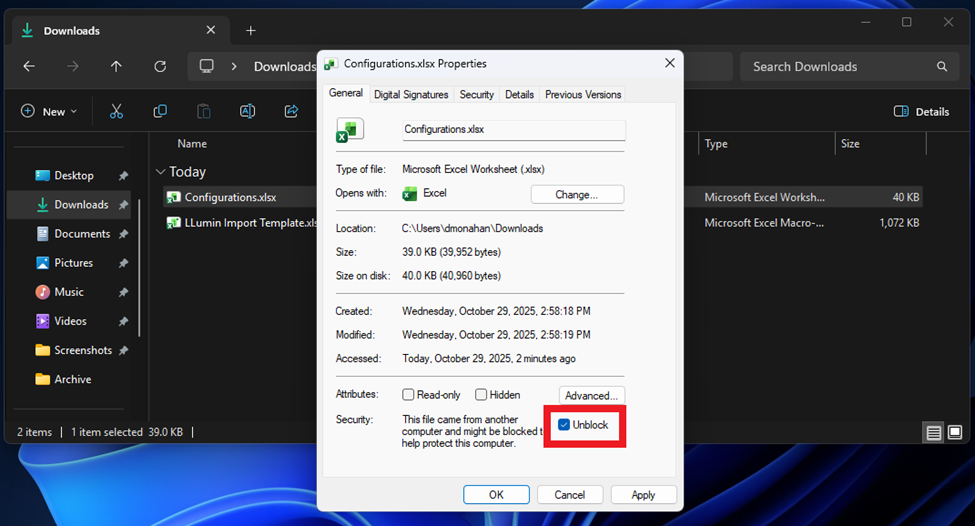Enable the Read-only attribute checkbox

pos(408,395)
